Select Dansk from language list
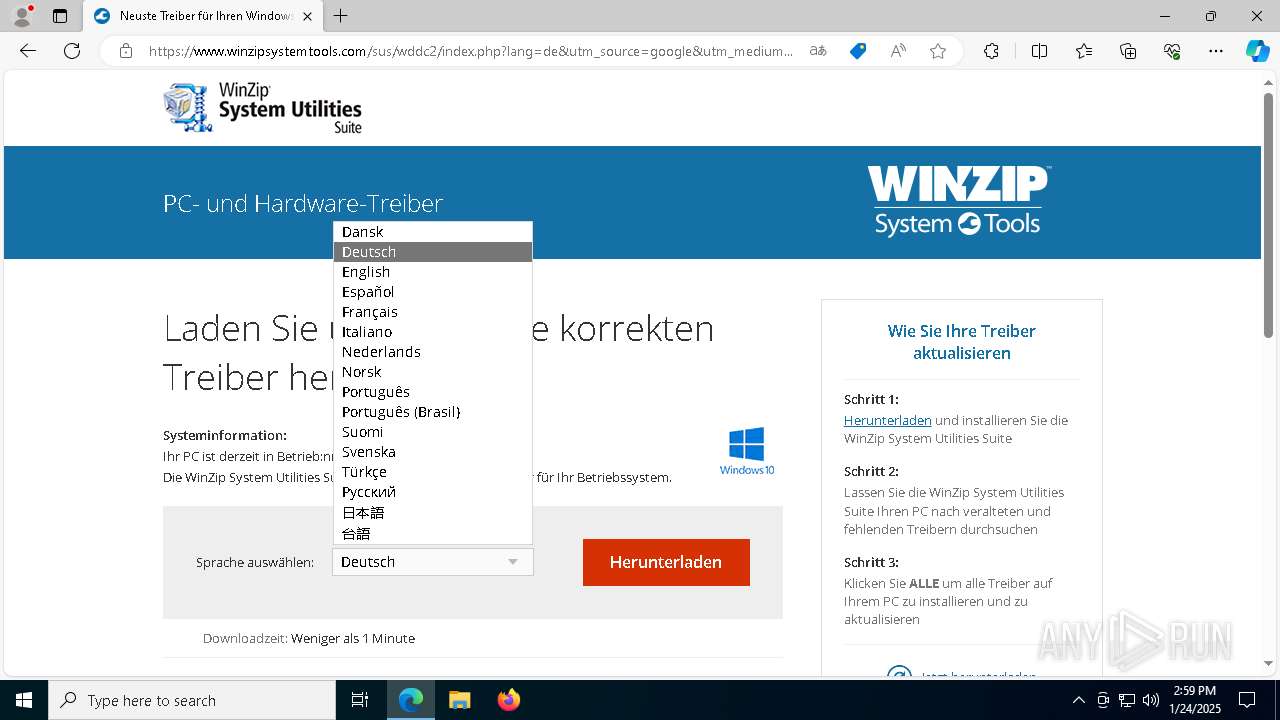This screenshot has width=1280, height=720. [x=432, y=232]
